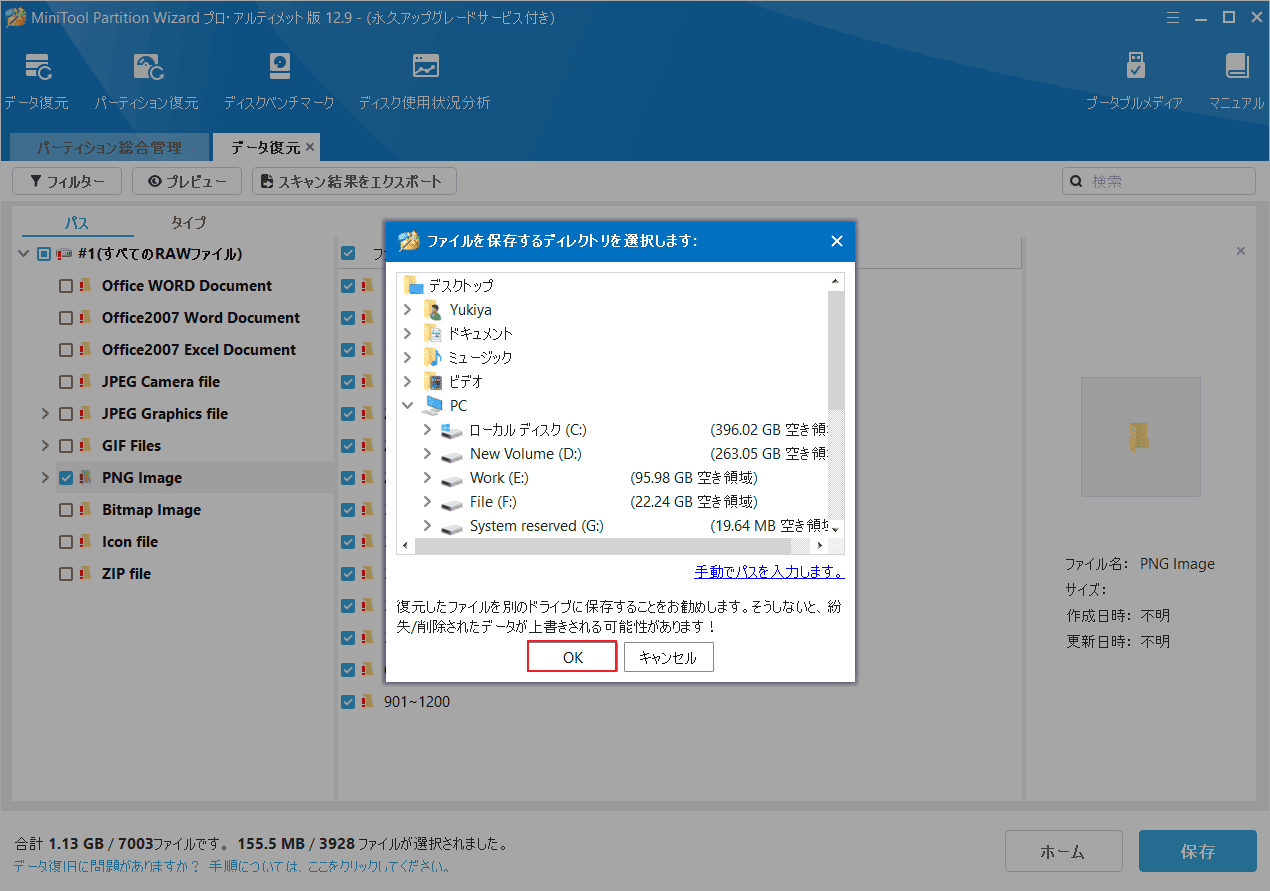The height and width of the screenshot is (891, 1270).
Task: Collapse the #1(すべてのRAWファイル) tree node
Action: (23, 254)
